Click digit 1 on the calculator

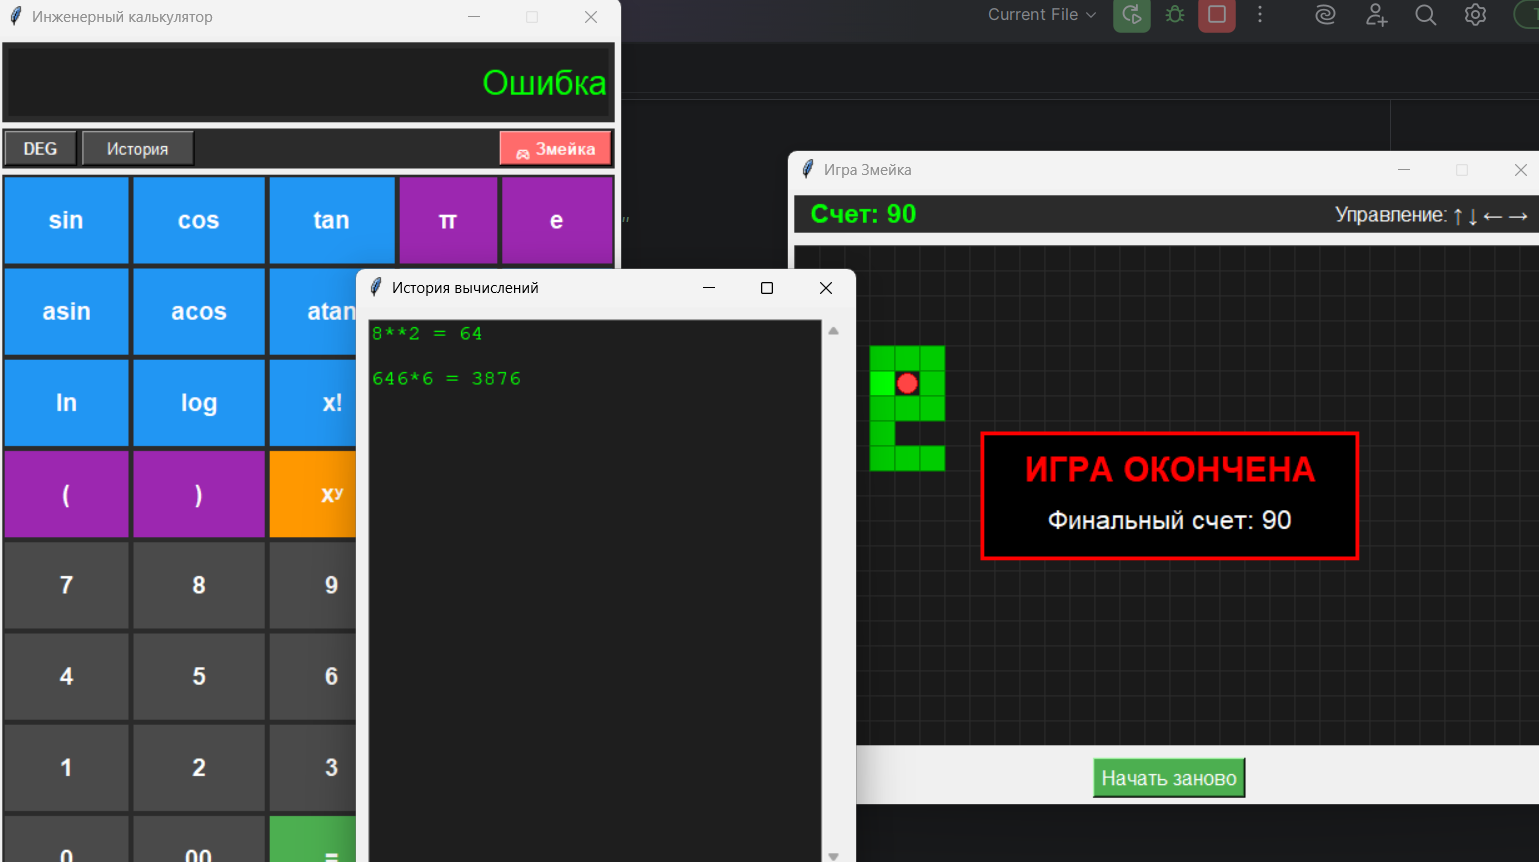point(66,767)
